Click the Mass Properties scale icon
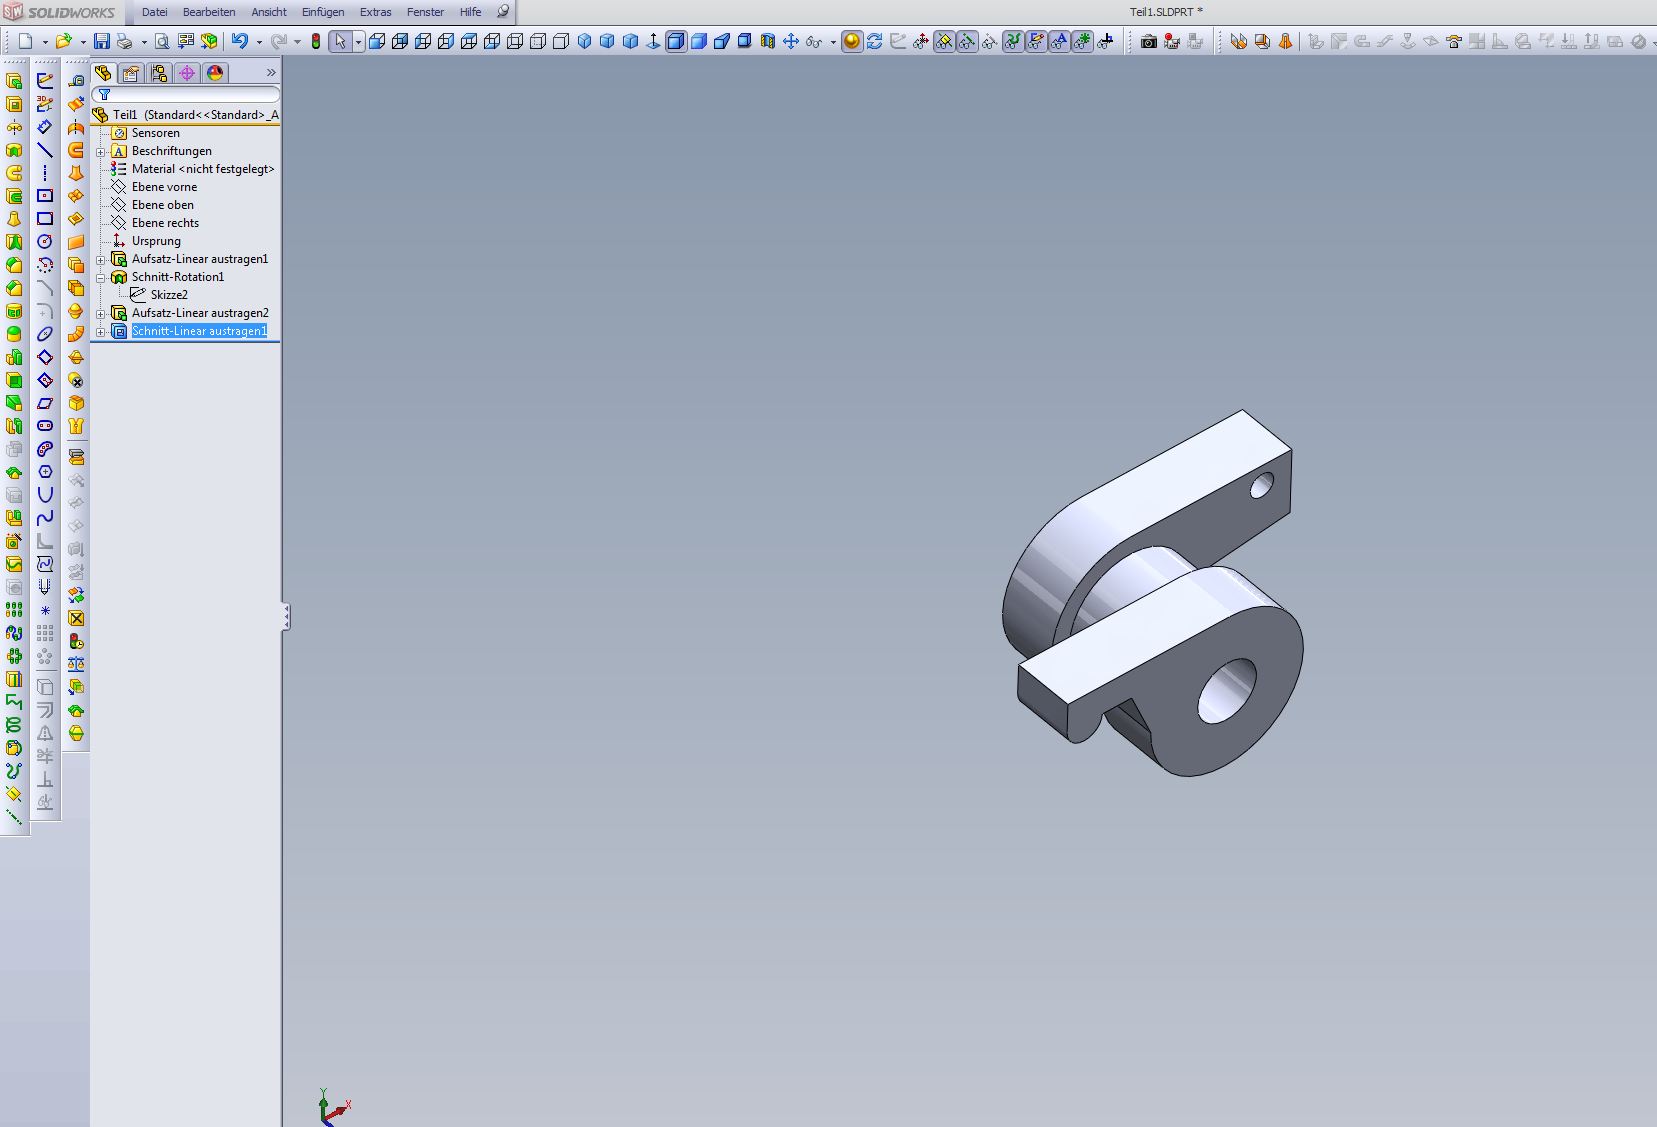The image size is (1657, 1127). [x=76, y=664]
